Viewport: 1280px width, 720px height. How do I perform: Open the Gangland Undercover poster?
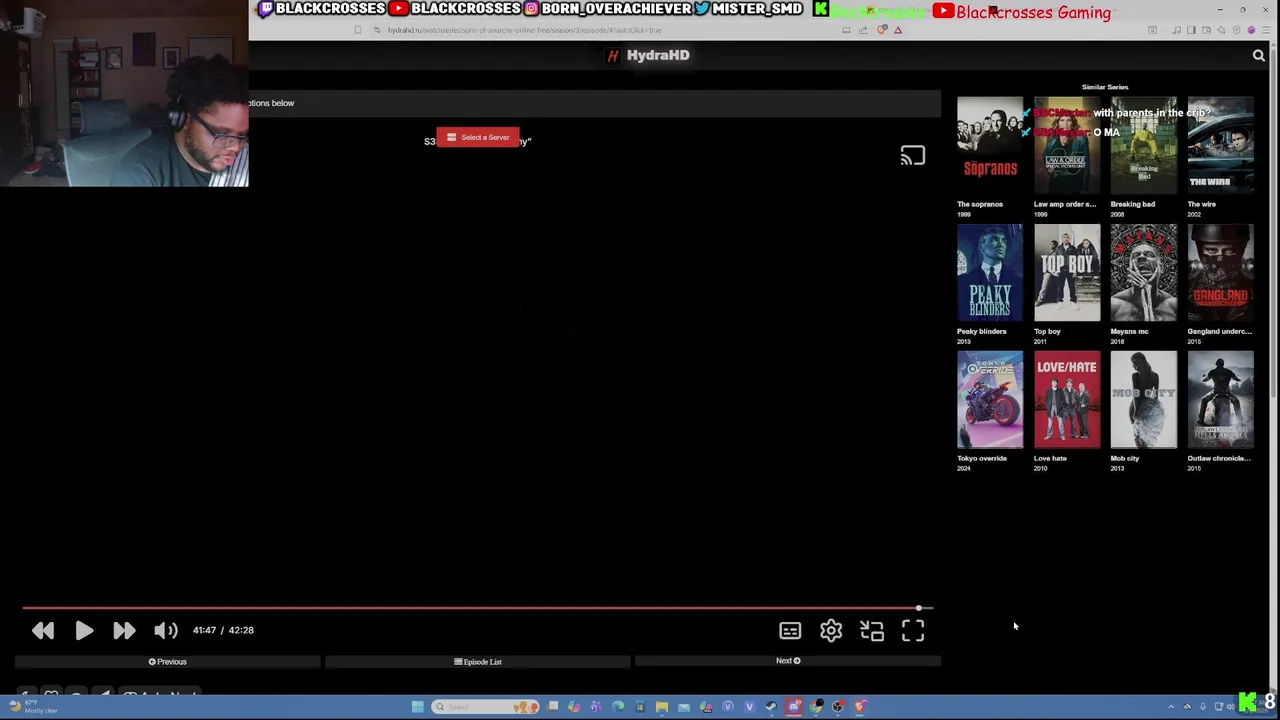1221,272
